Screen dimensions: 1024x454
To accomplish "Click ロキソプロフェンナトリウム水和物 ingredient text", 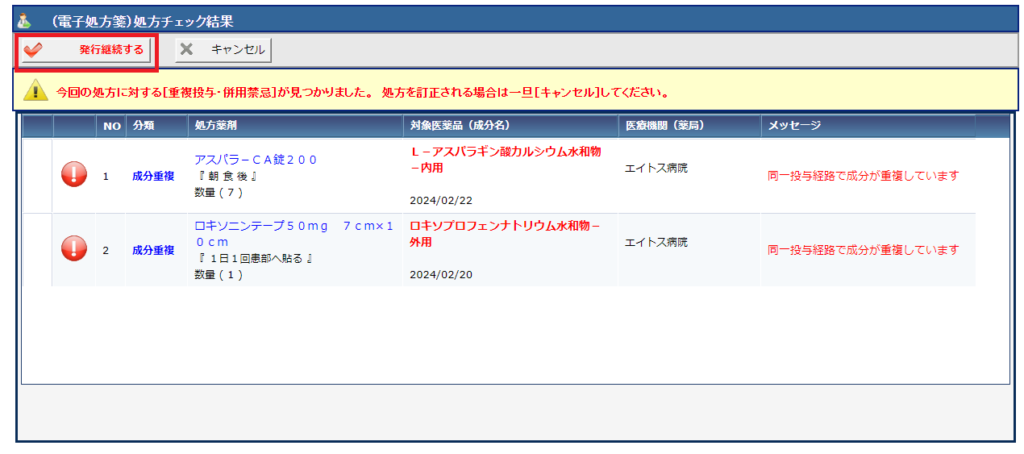I will point(505,233).
